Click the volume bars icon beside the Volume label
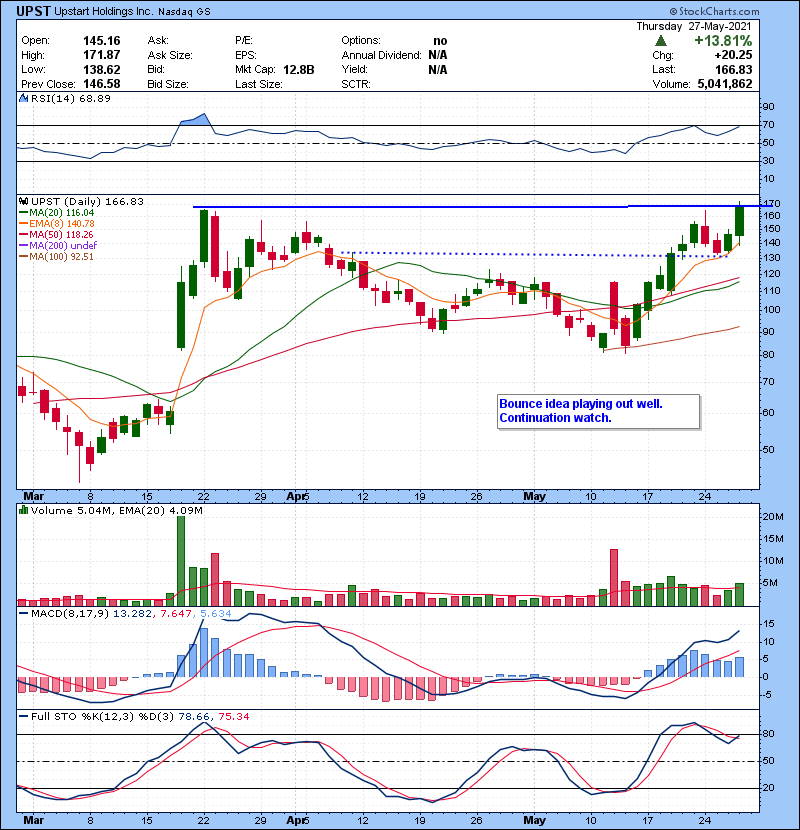The height and width of the screenshot is (830, 800). 23,510
